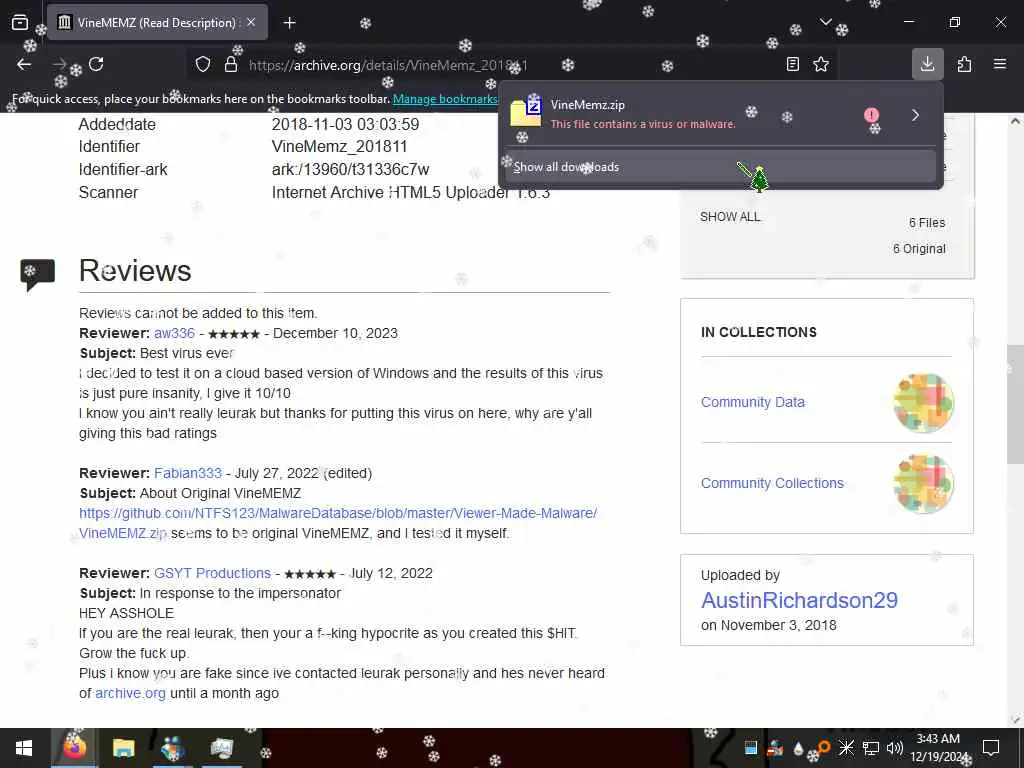Viewport: 1024px width, 768px height.
Task: Open the picture viewer taskbar app
Action: click(221, 748)
